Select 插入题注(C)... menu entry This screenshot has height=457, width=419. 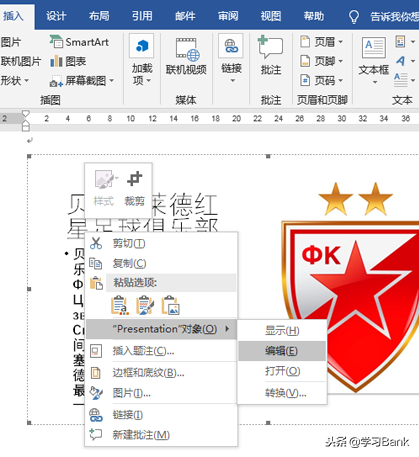tap(161, 351)
